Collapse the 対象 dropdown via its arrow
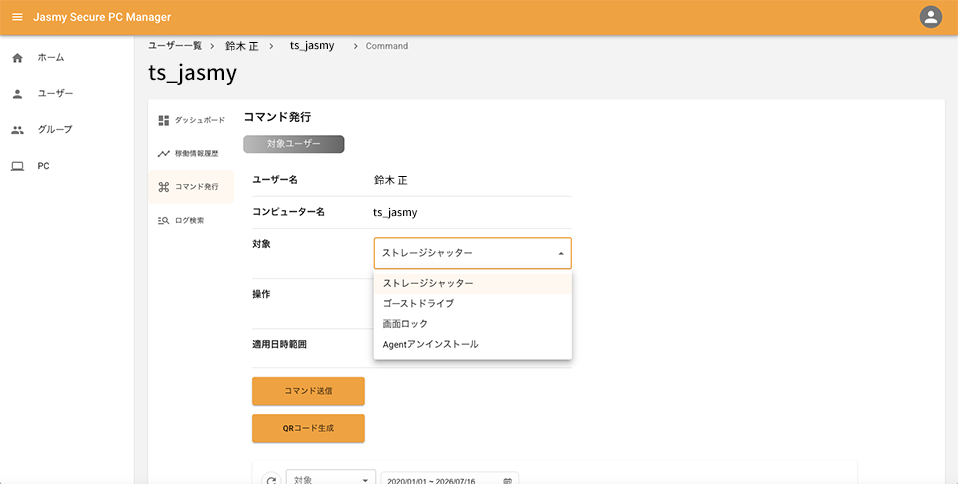The height and width of the screenshot is (484, 958). pyautogui.click(x=560, y=254)
